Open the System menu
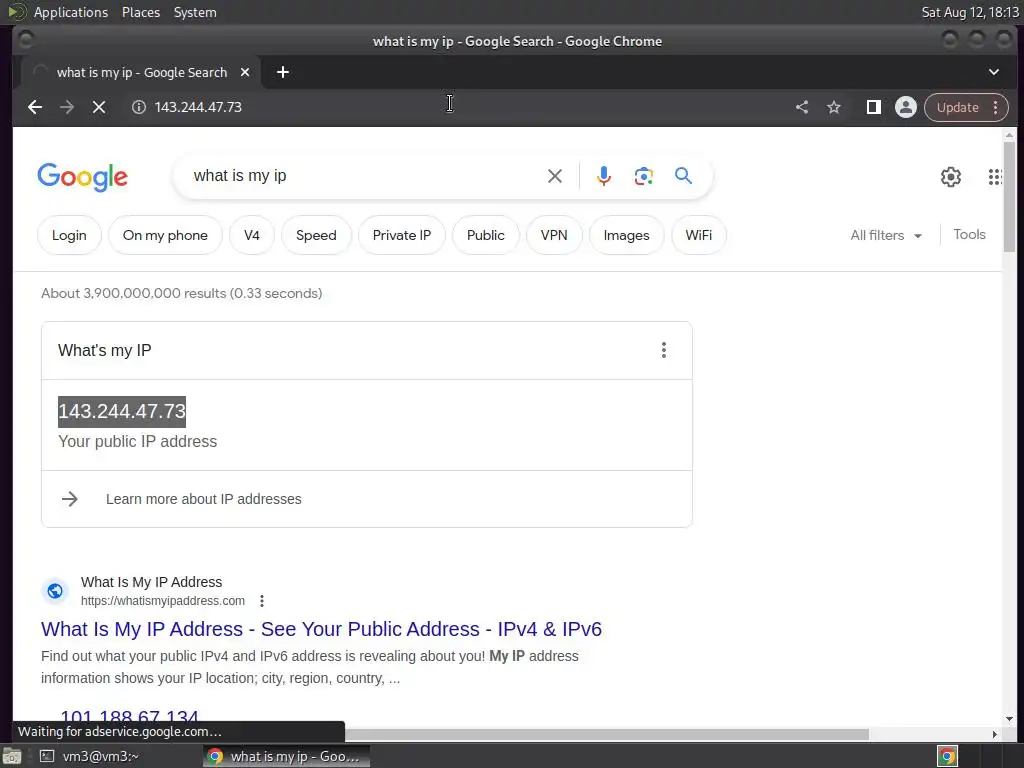This screenshot has width=1024, height=768. (195, 12)
